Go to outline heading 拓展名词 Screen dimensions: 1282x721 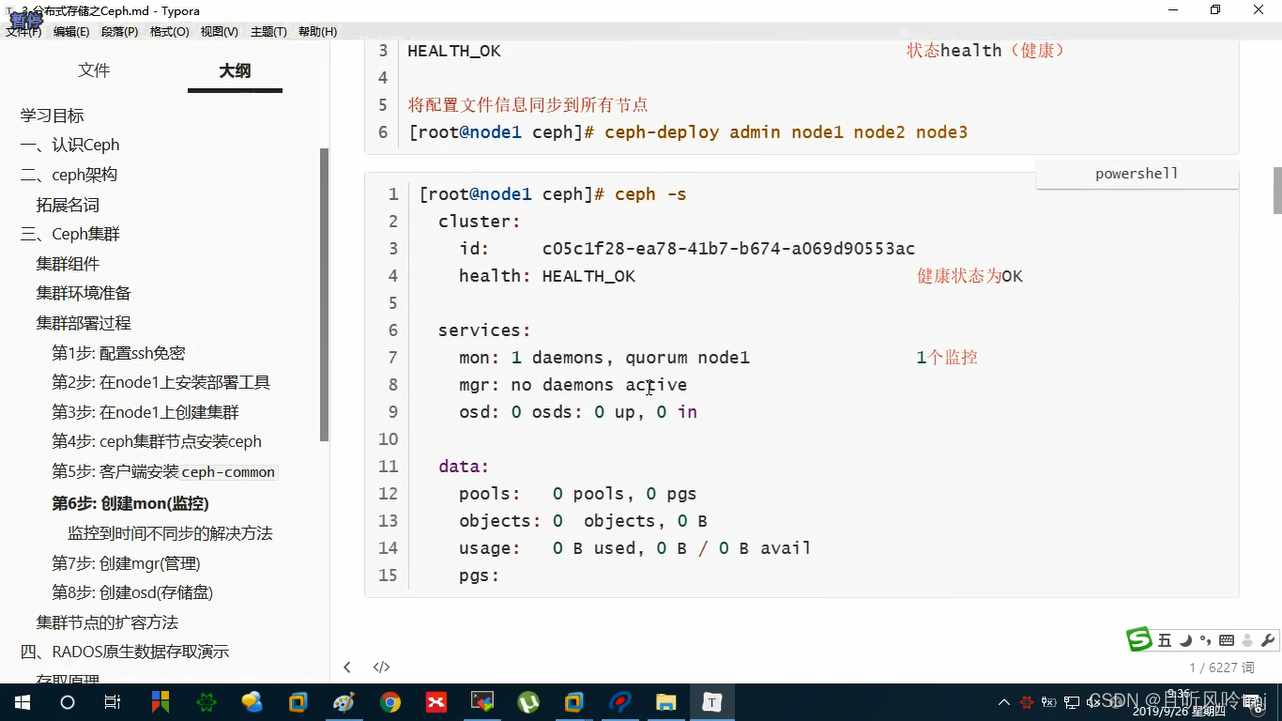(x=68, y=205)
